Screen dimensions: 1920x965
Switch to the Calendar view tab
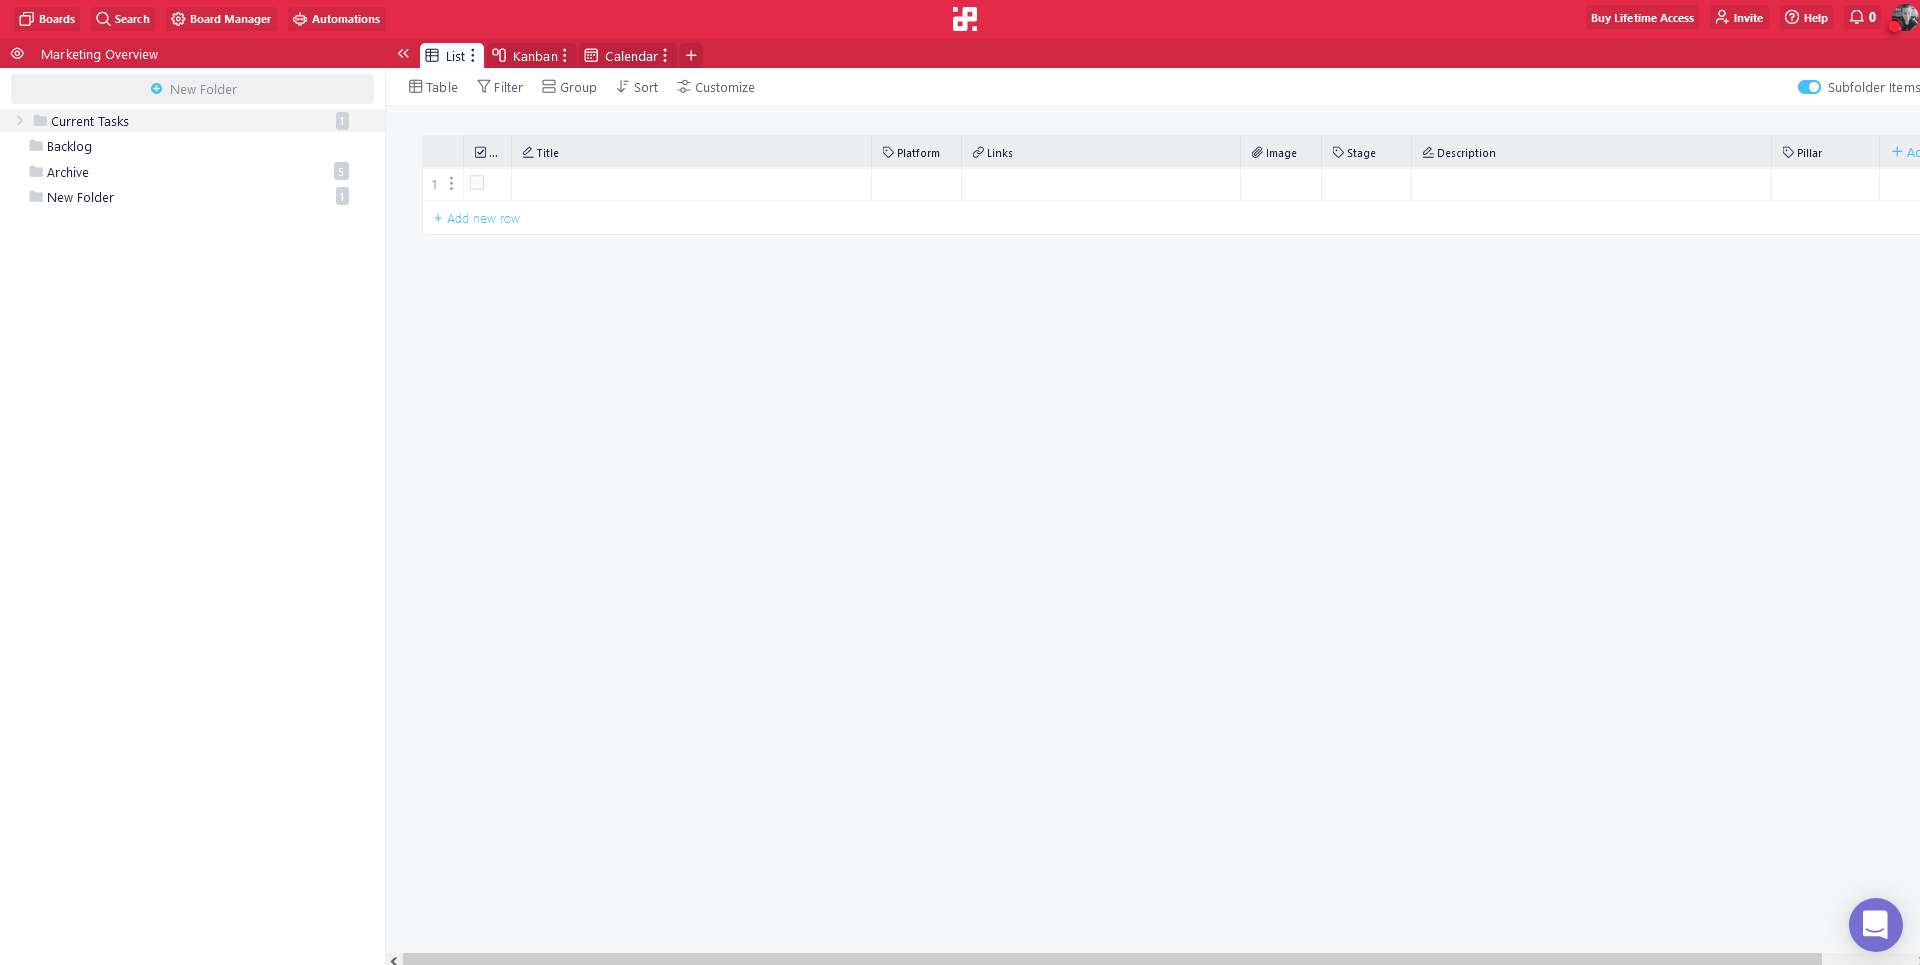point(622,56)
